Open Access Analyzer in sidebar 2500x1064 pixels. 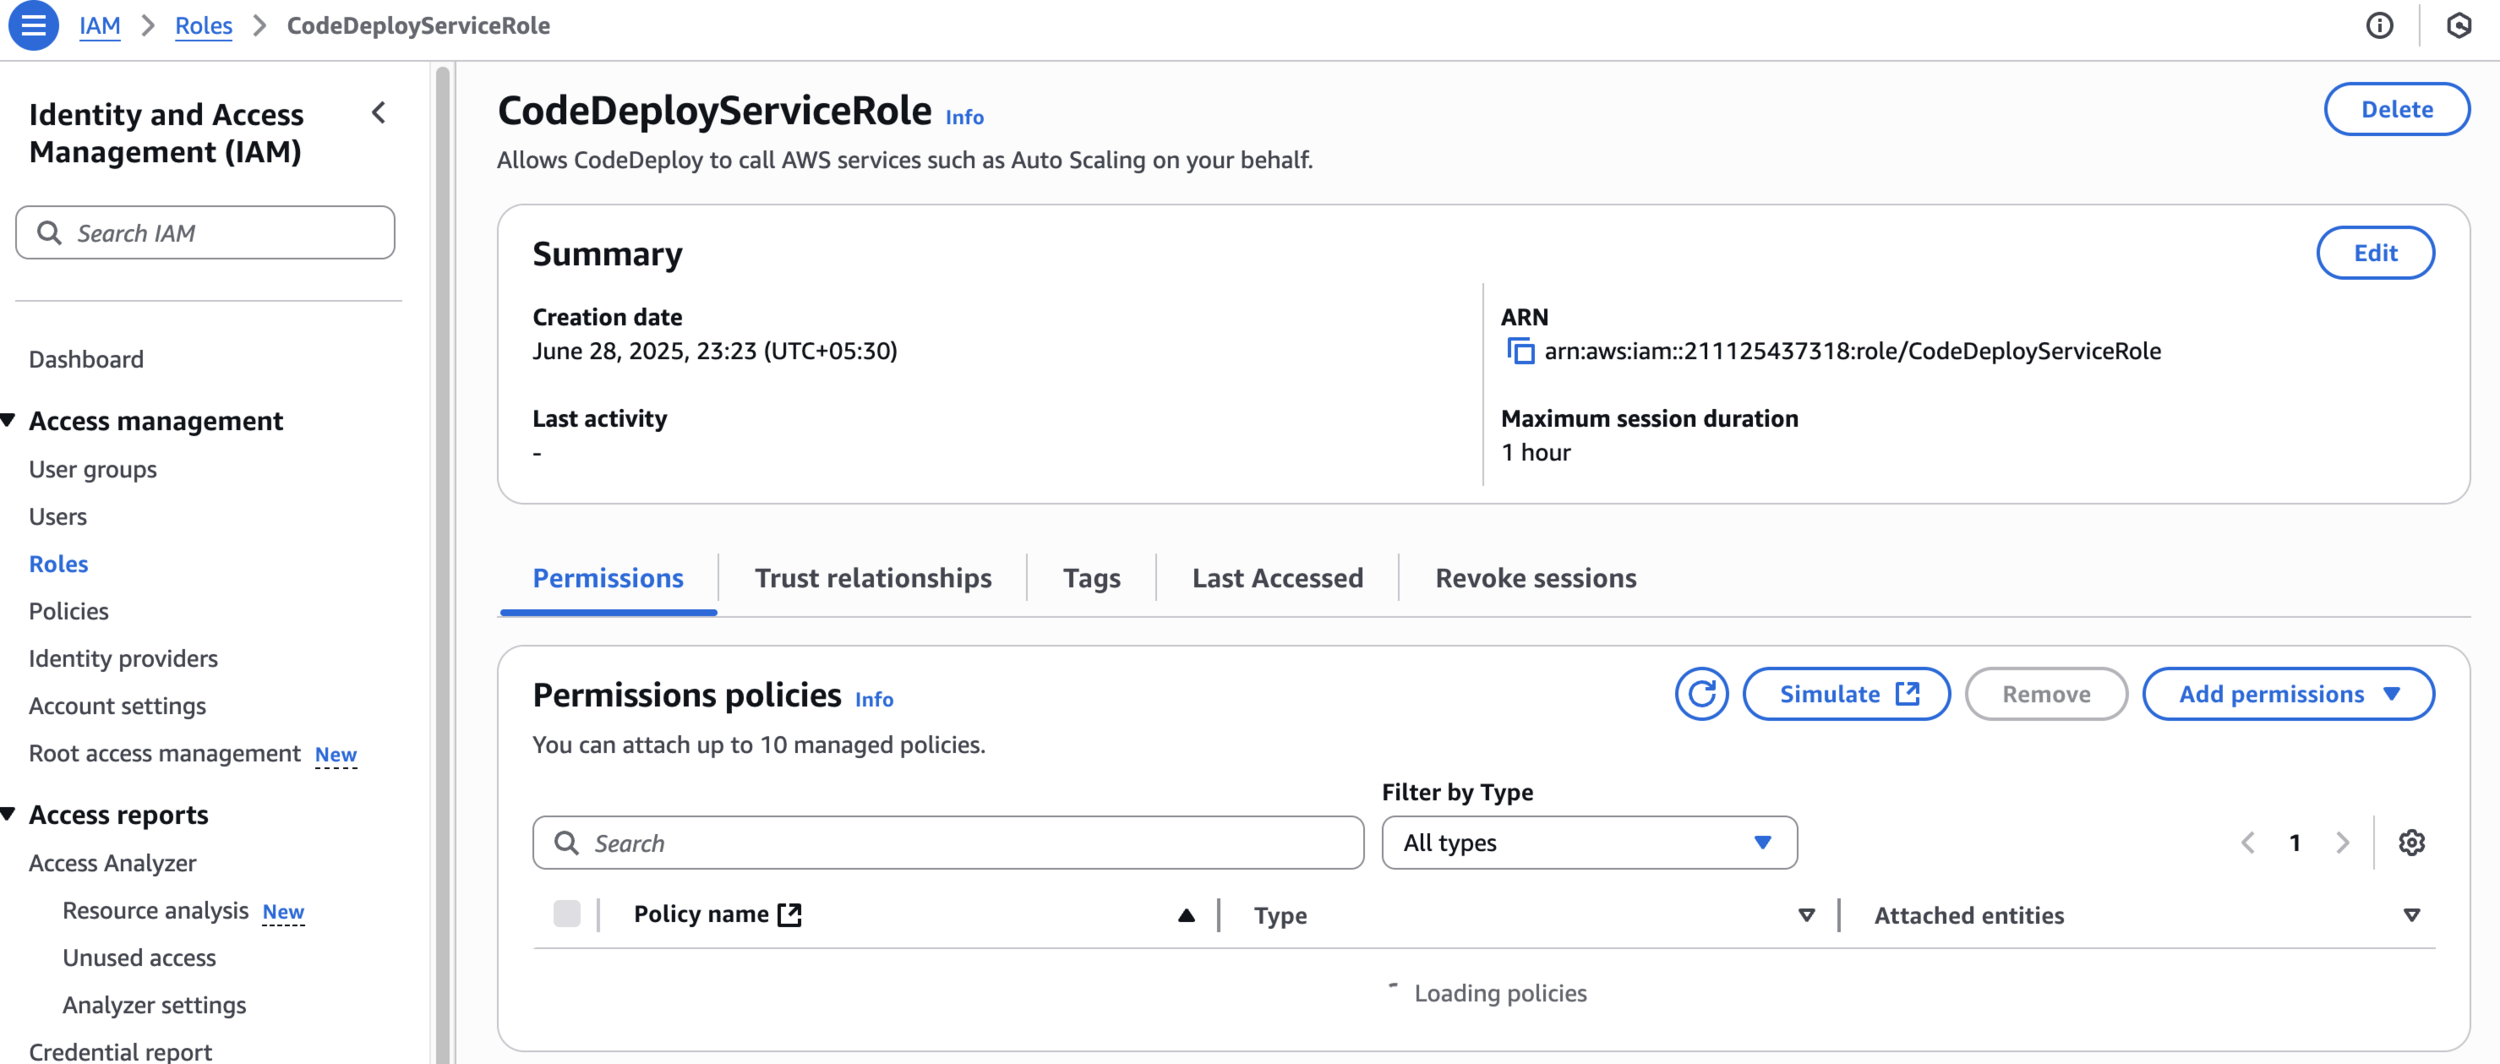coord(113,863)
